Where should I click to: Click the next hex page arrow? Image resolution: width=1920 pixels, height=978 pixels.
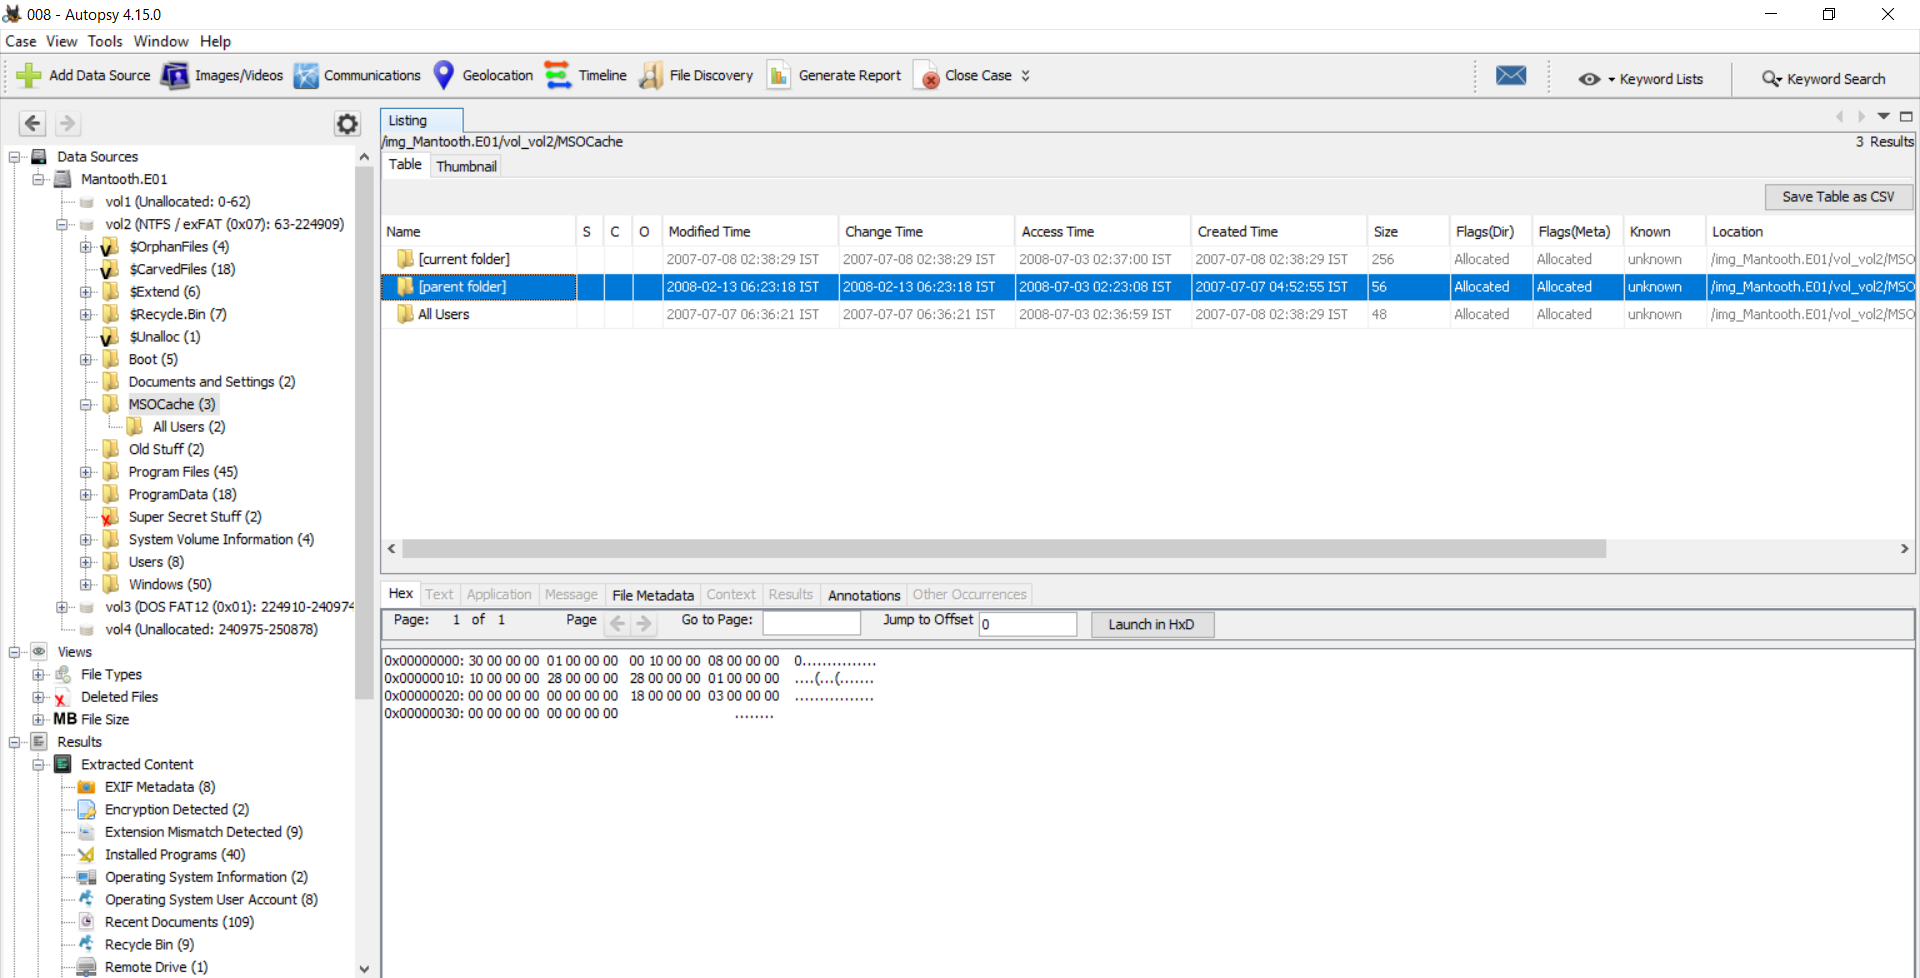644,624
